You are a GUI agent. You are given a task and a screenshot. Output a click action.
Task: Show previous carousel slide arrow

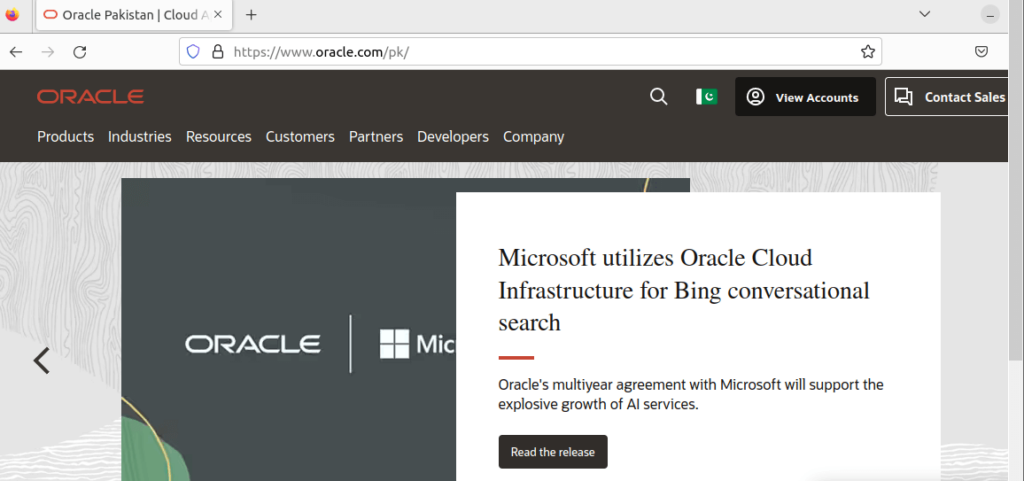(41, 361)
